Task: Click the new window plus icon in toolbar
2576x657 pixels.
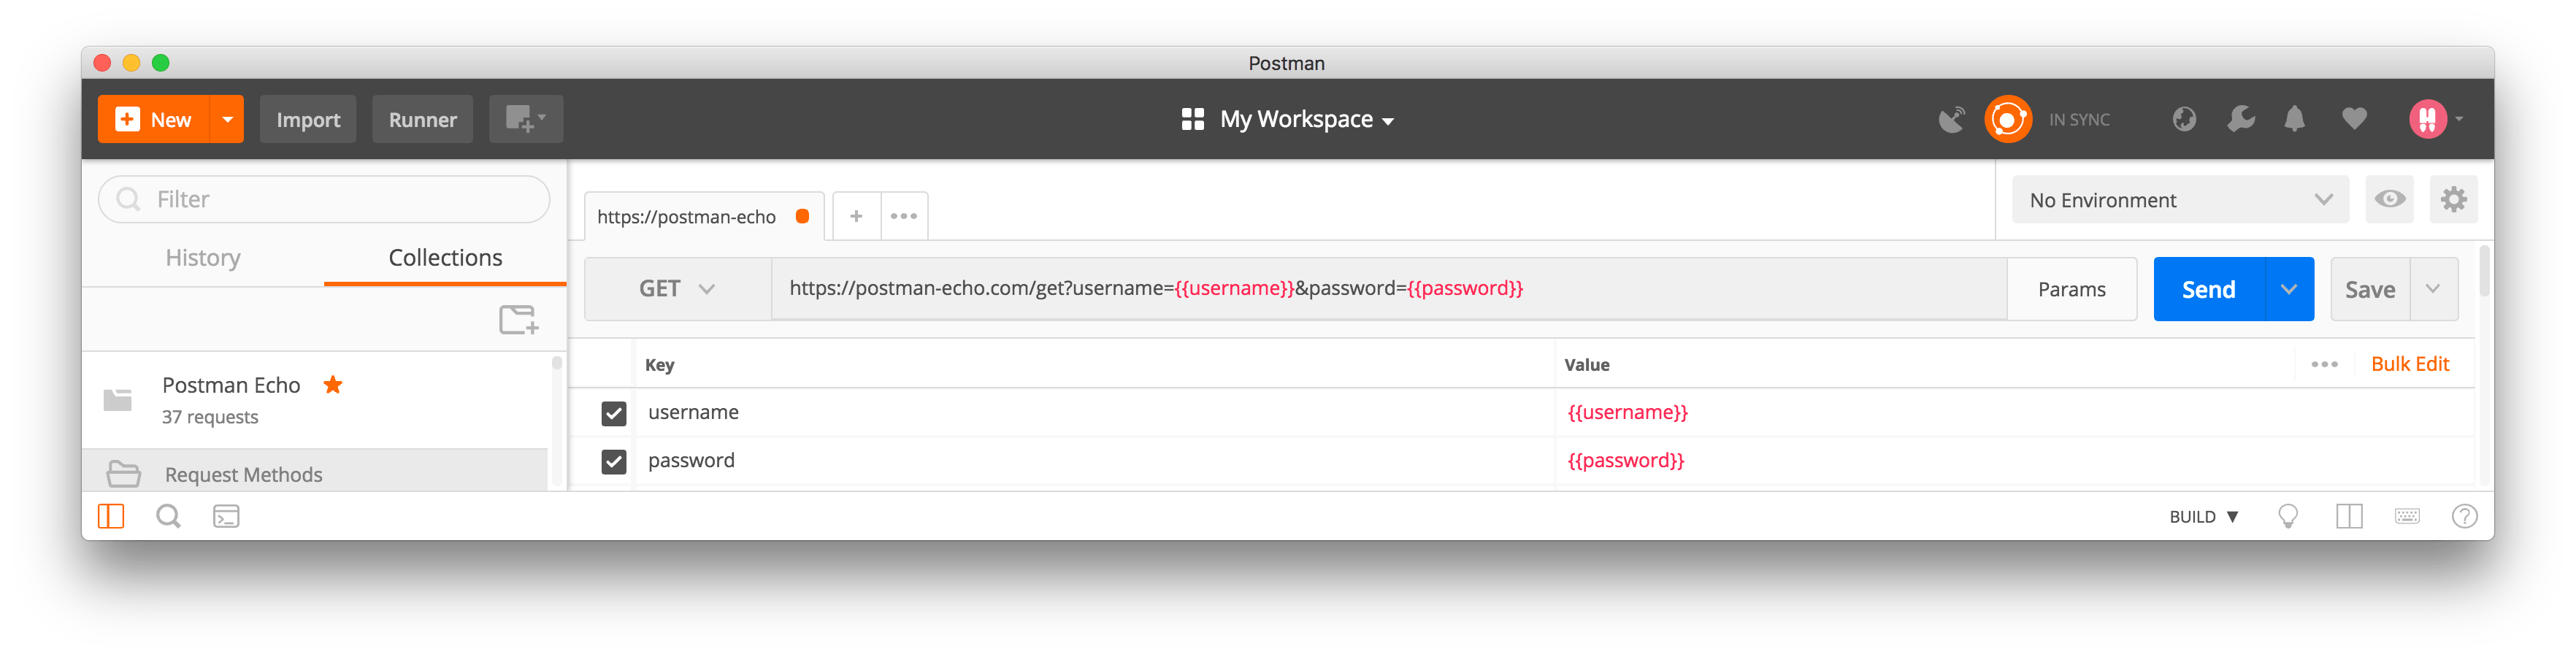Action: point(525,119)
